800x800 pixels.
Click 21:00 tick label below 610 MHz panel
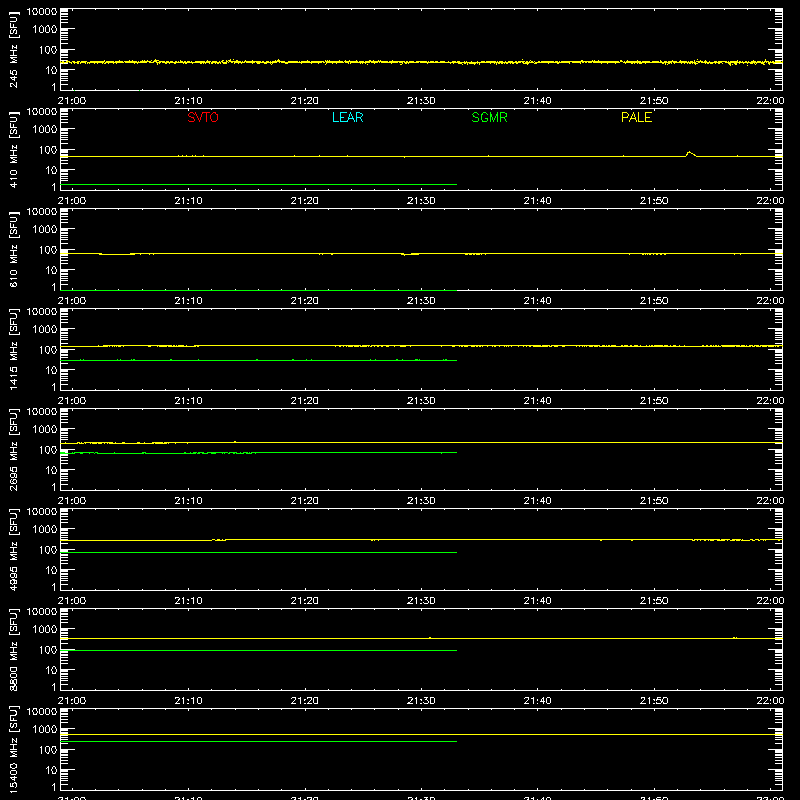click(72, 301)
